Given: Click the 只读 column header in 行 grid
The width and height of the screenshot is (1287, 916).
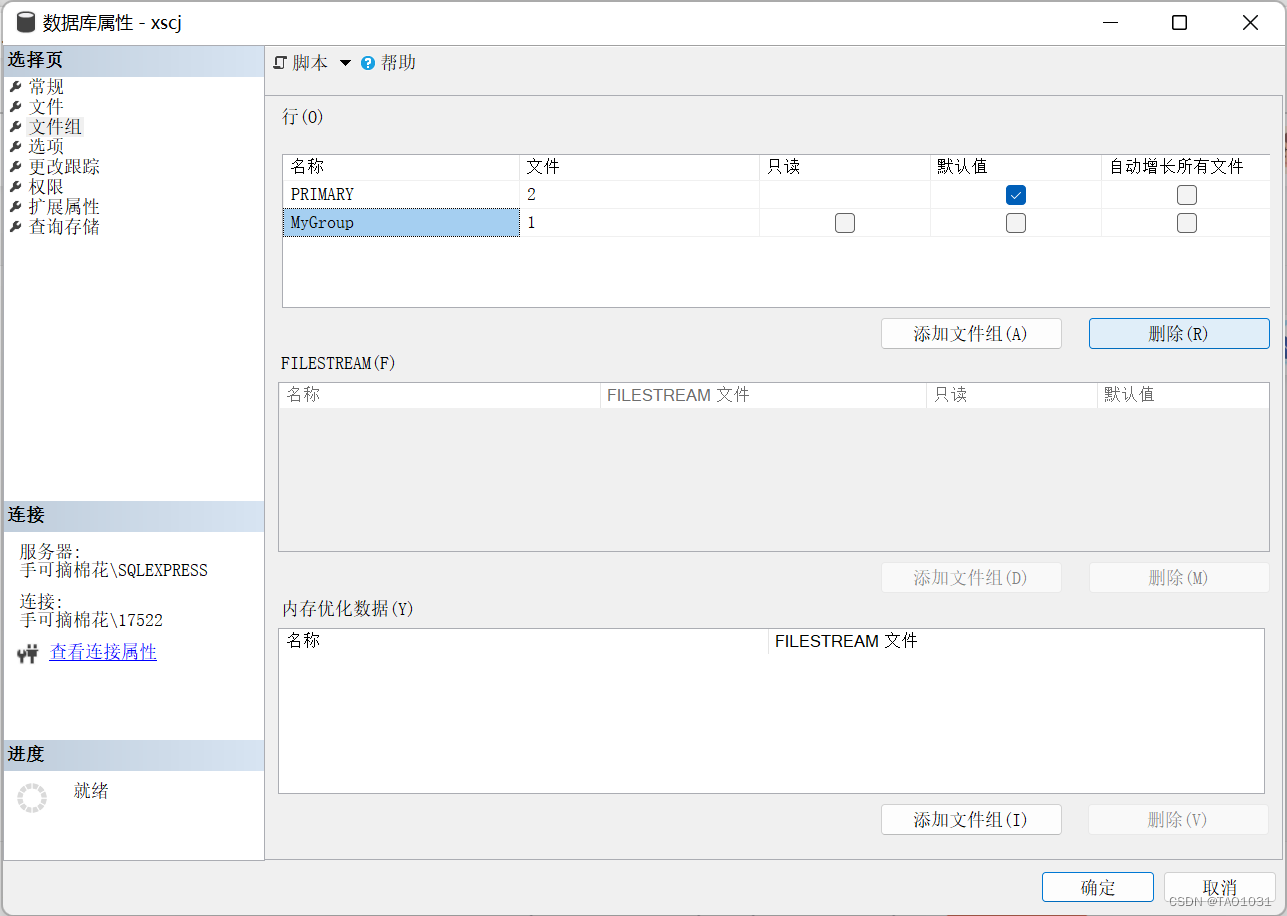Looking at the screenshot, I should [x=845, y=167].
